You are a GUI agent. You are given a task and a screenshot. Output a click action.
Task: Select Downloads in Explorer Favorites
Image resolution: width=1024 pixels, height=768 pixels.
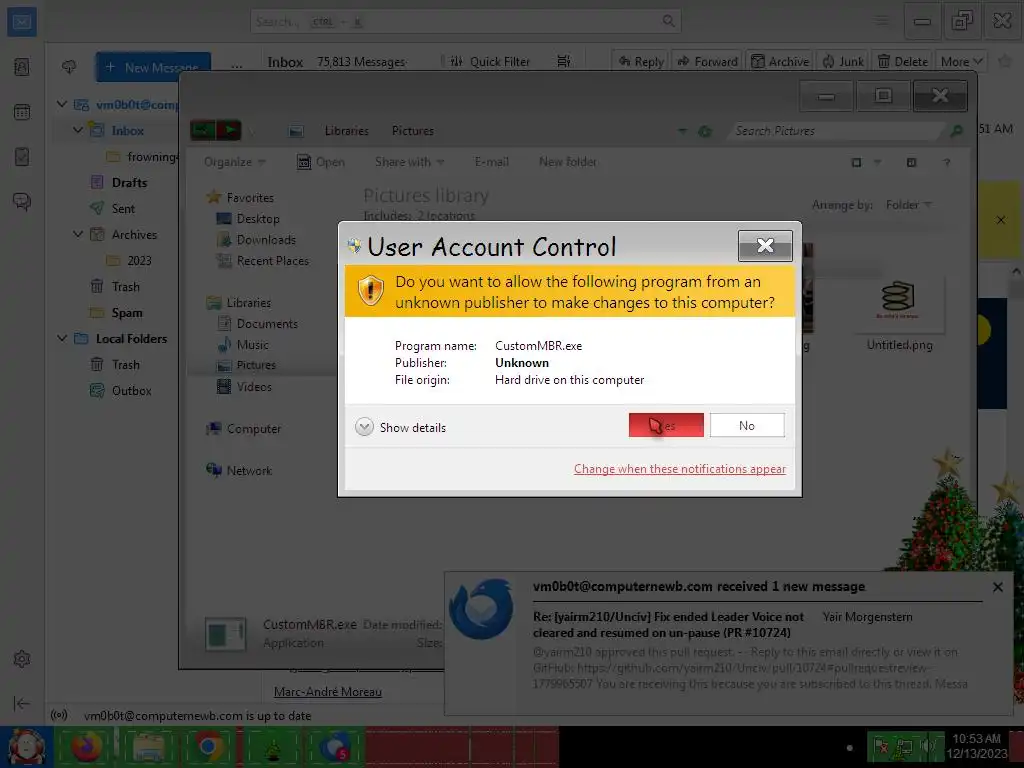[x=266, y=240]
